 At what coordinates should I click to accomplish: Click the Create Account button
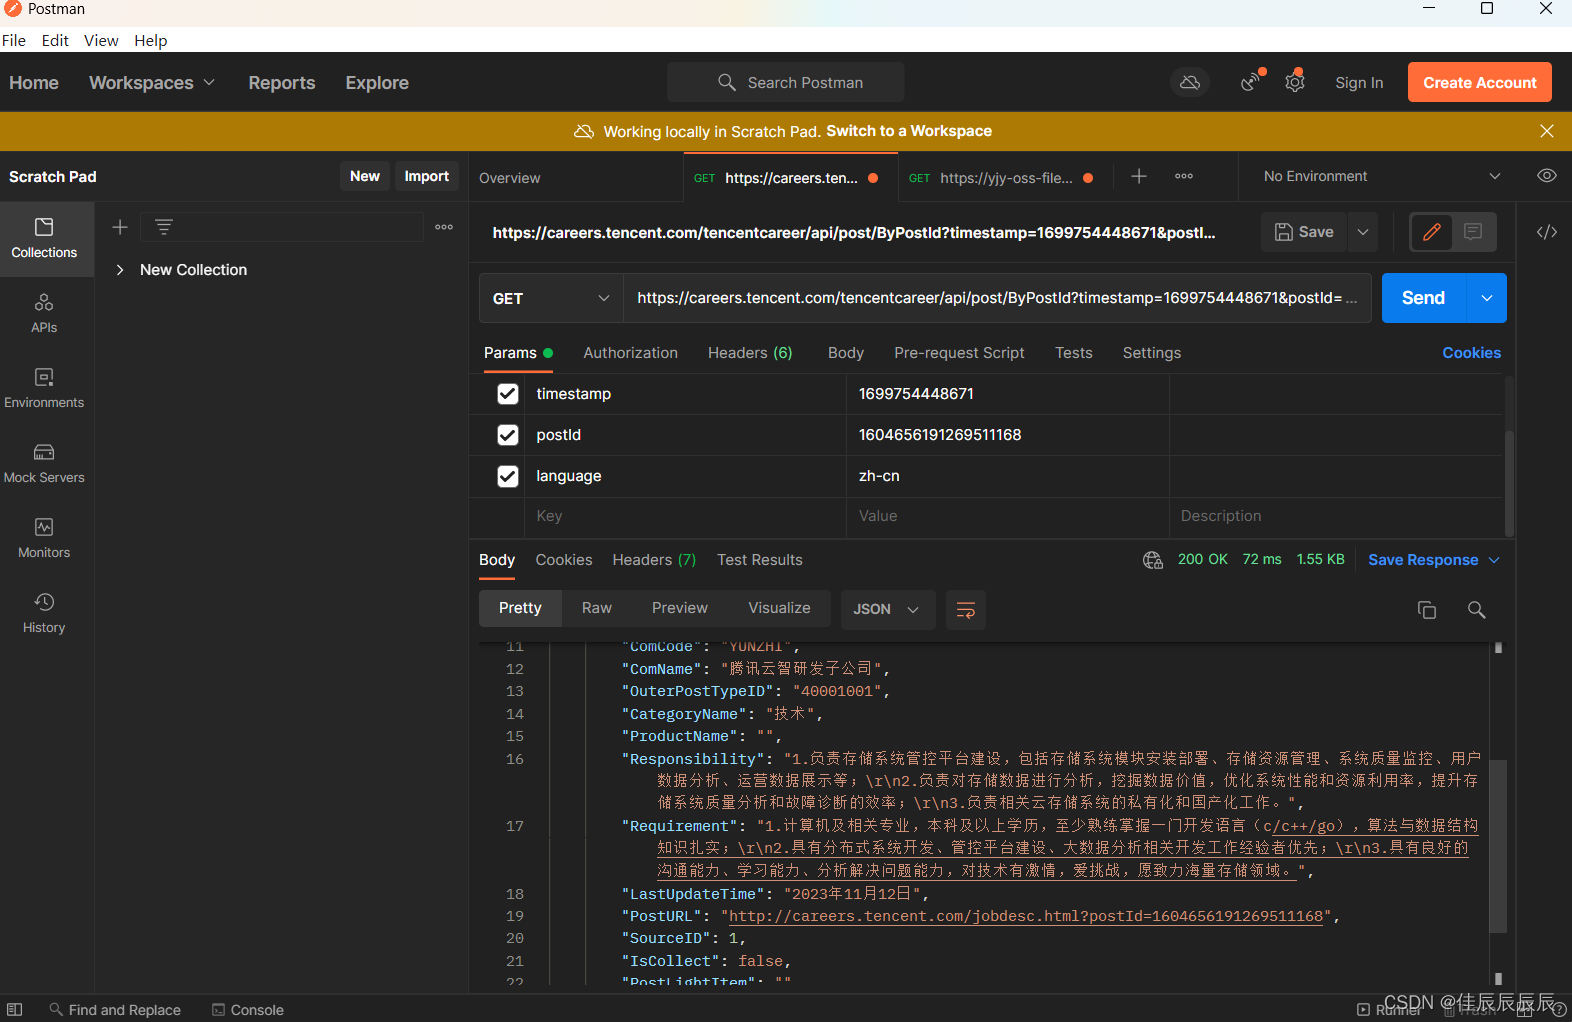(x=1480, y=83)
